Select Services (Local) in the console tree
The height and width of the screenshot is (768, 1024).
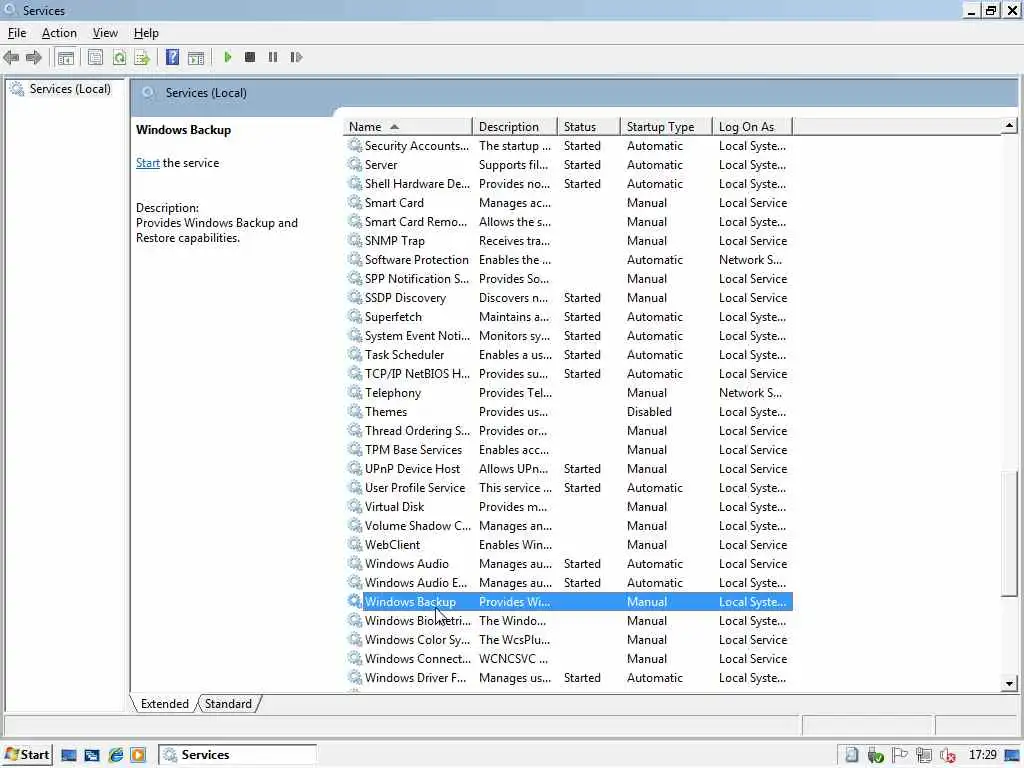click(70, 89)
